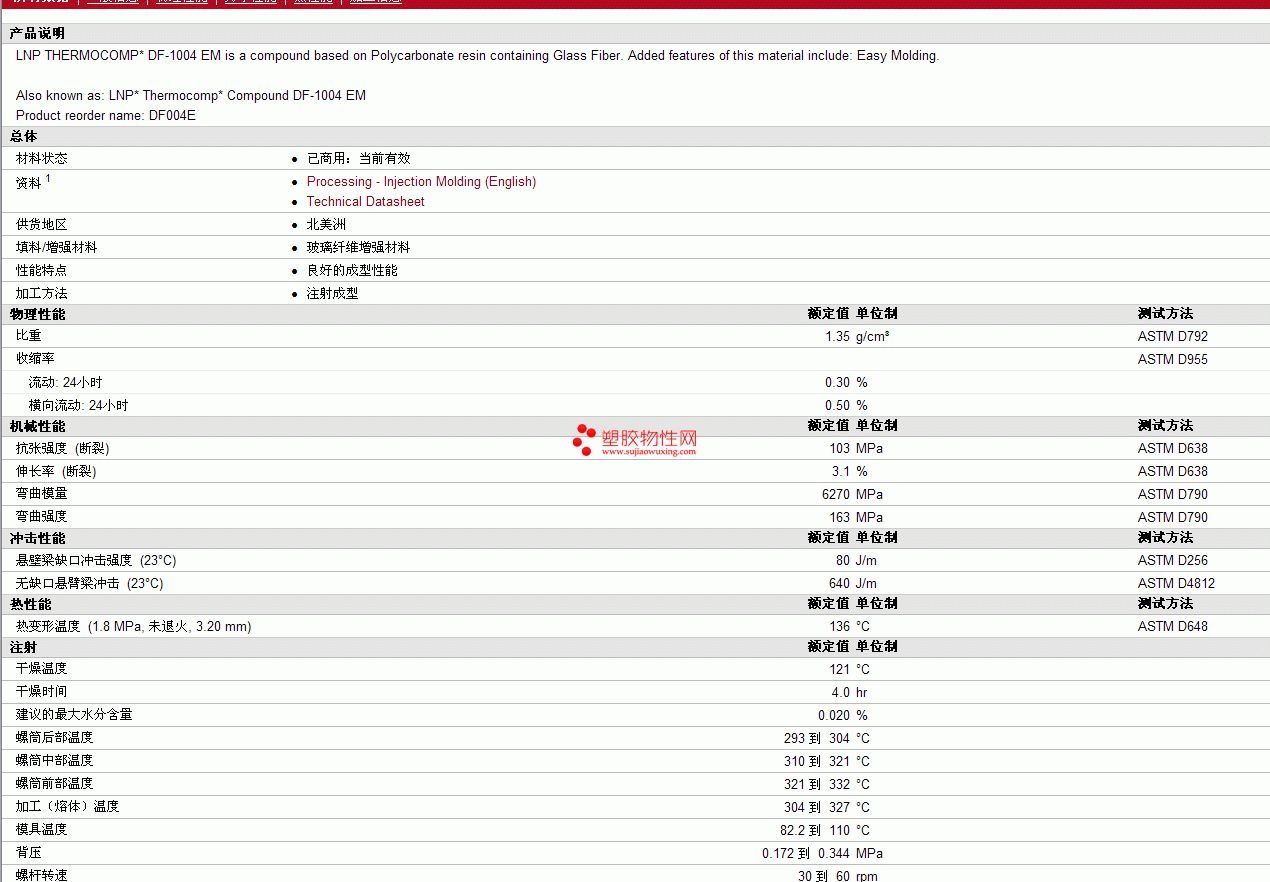
Task: Select the value 良好的成型性能
Action: pyautogui.click(x=352, y=270)
